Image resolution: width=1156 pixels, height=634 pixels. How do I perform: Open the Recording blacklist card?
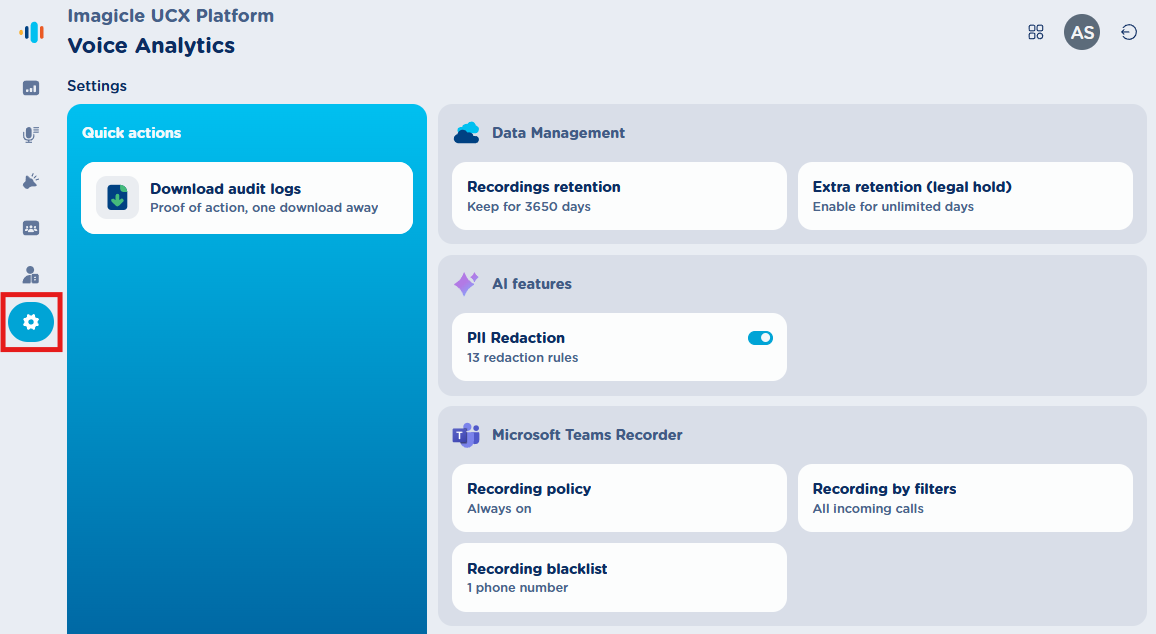pyautogui.click(x=619, y=577)
